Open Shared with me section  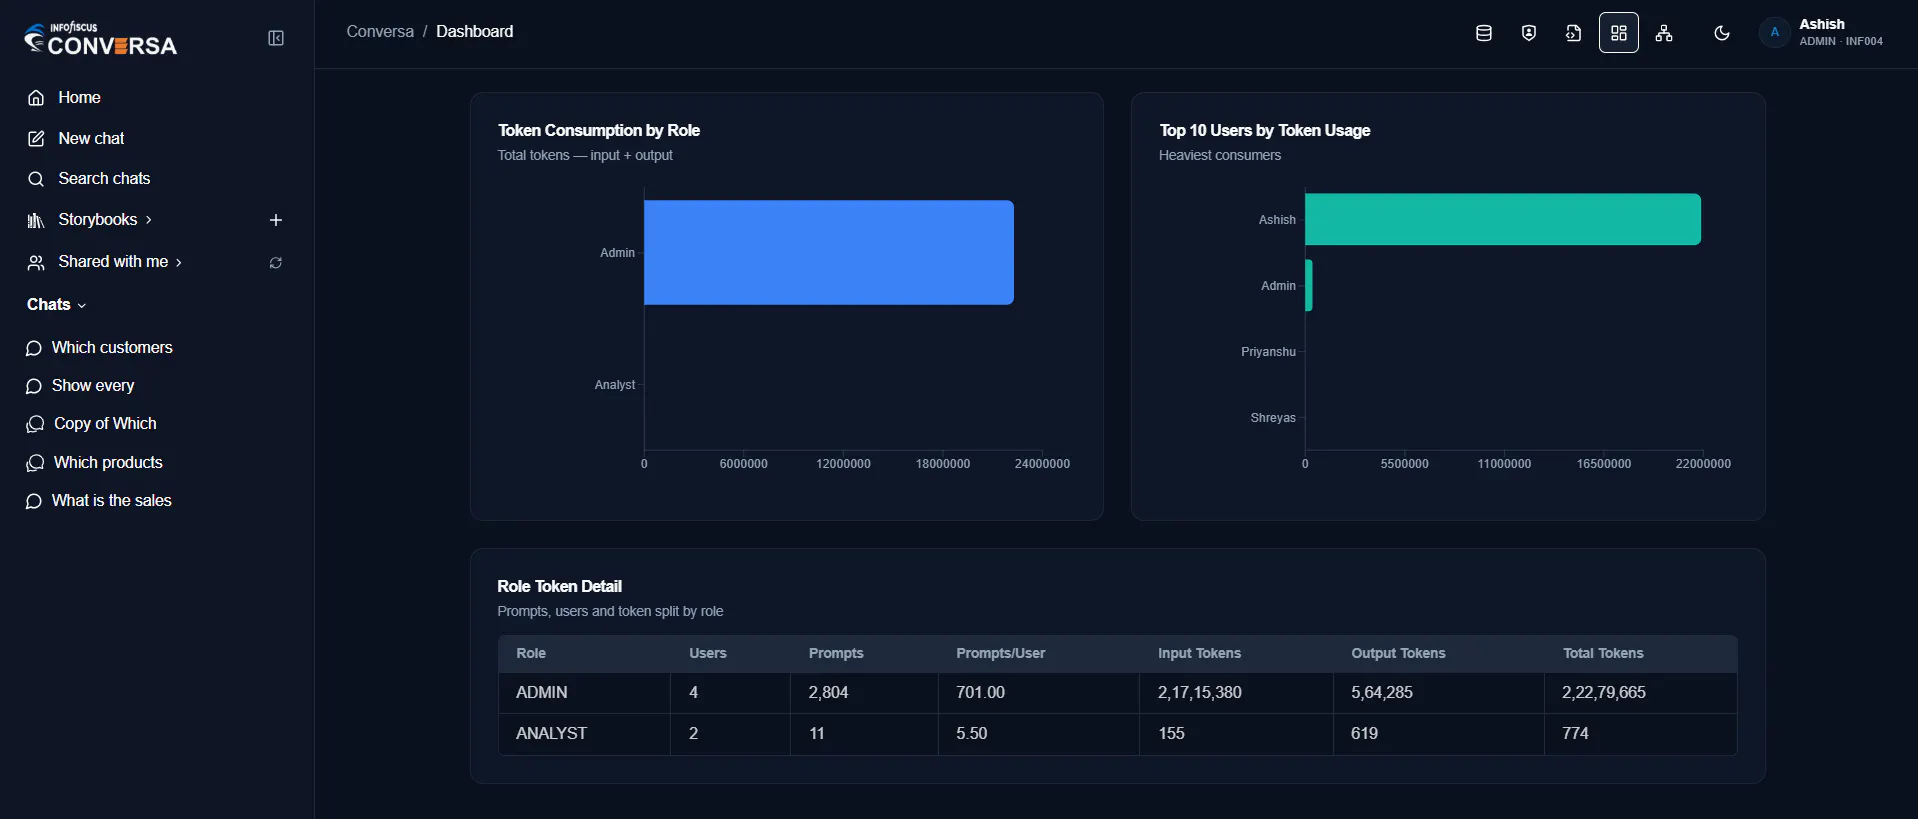tap(113, 261)
